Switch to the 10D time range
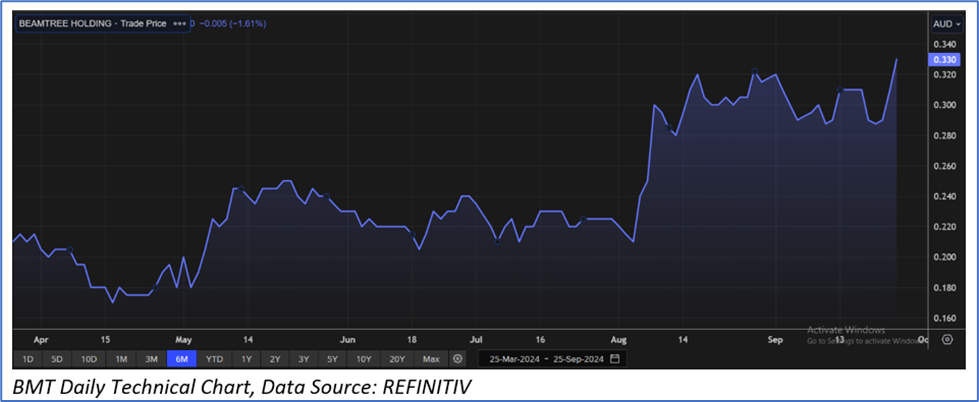Screen dimensions: 979x402 [x=89, y=358]
